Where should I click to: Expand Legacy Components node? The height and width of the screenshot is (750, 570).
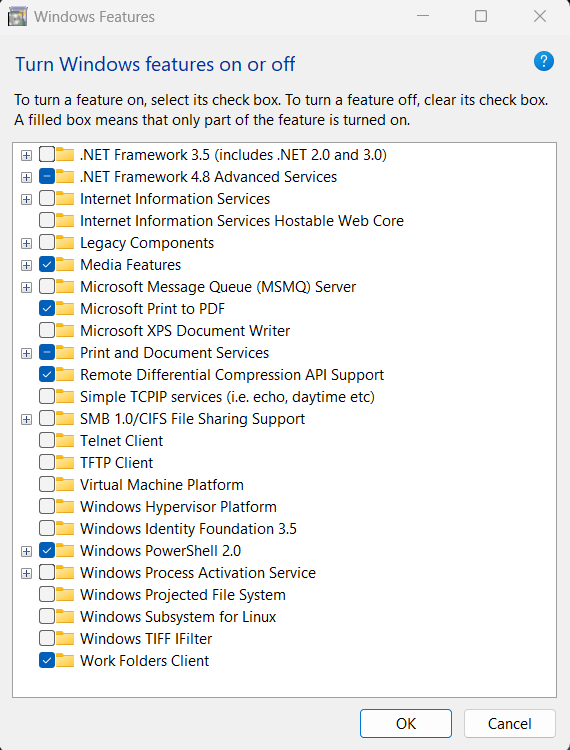click(x=26, y=243)
